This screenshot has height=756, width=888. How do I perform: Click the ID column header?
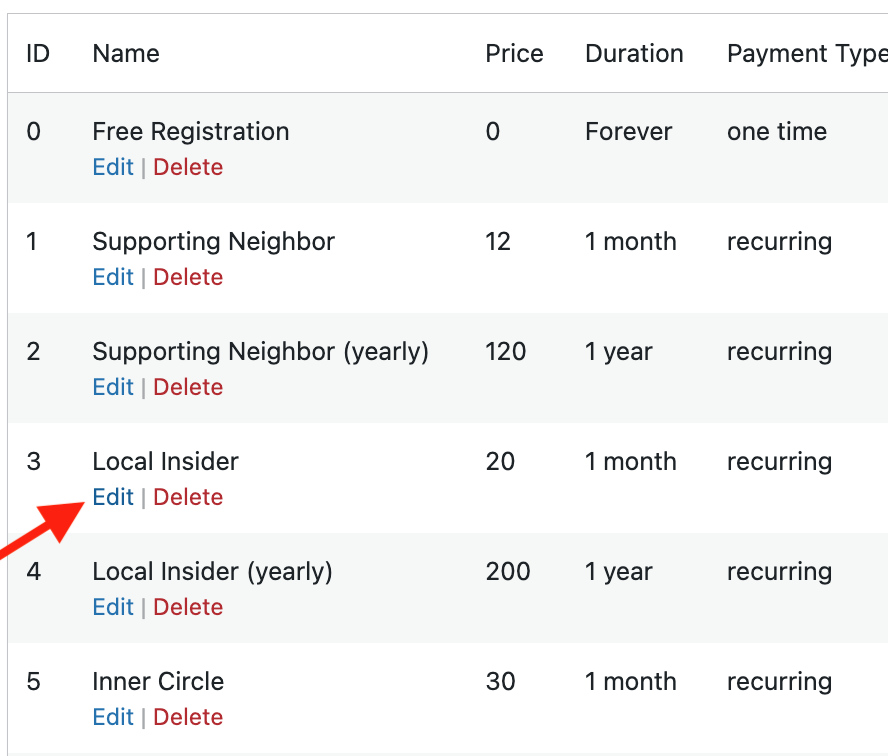click(37, 53)
